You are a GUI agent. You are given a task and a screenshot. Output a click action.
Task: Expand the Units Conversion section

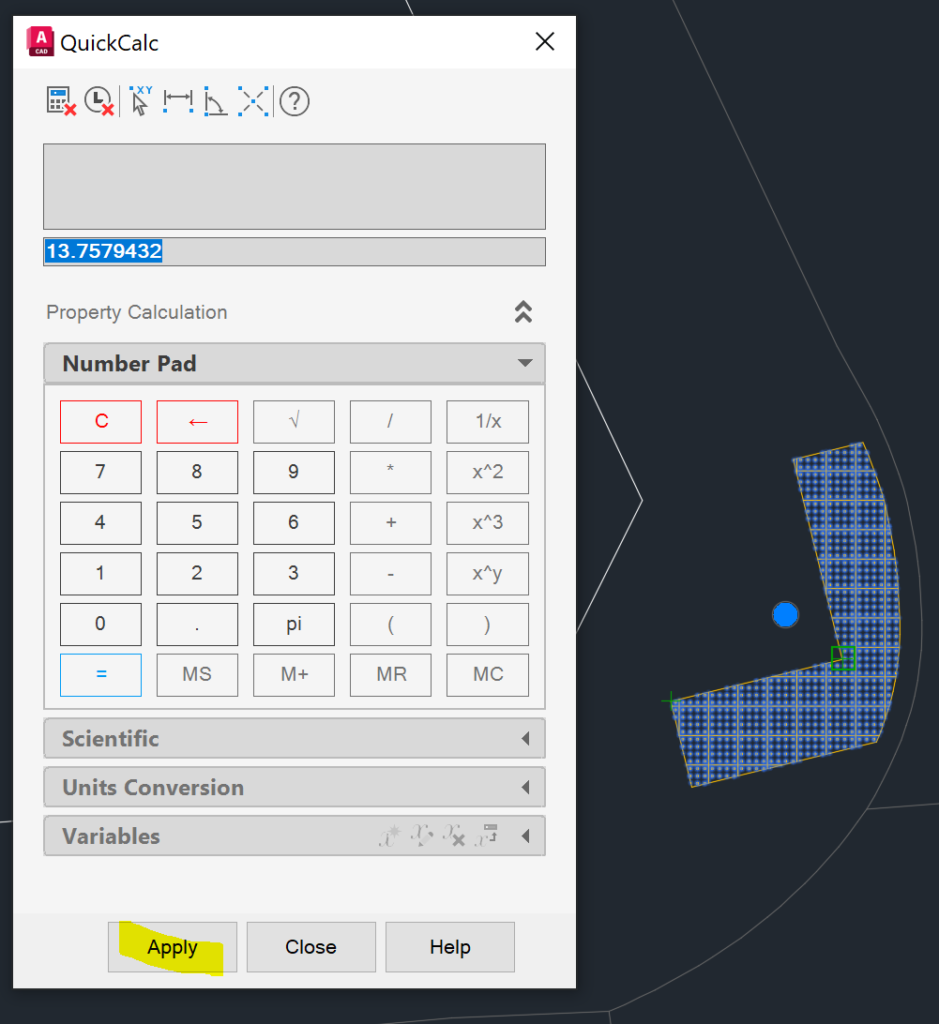click(294, 788)
